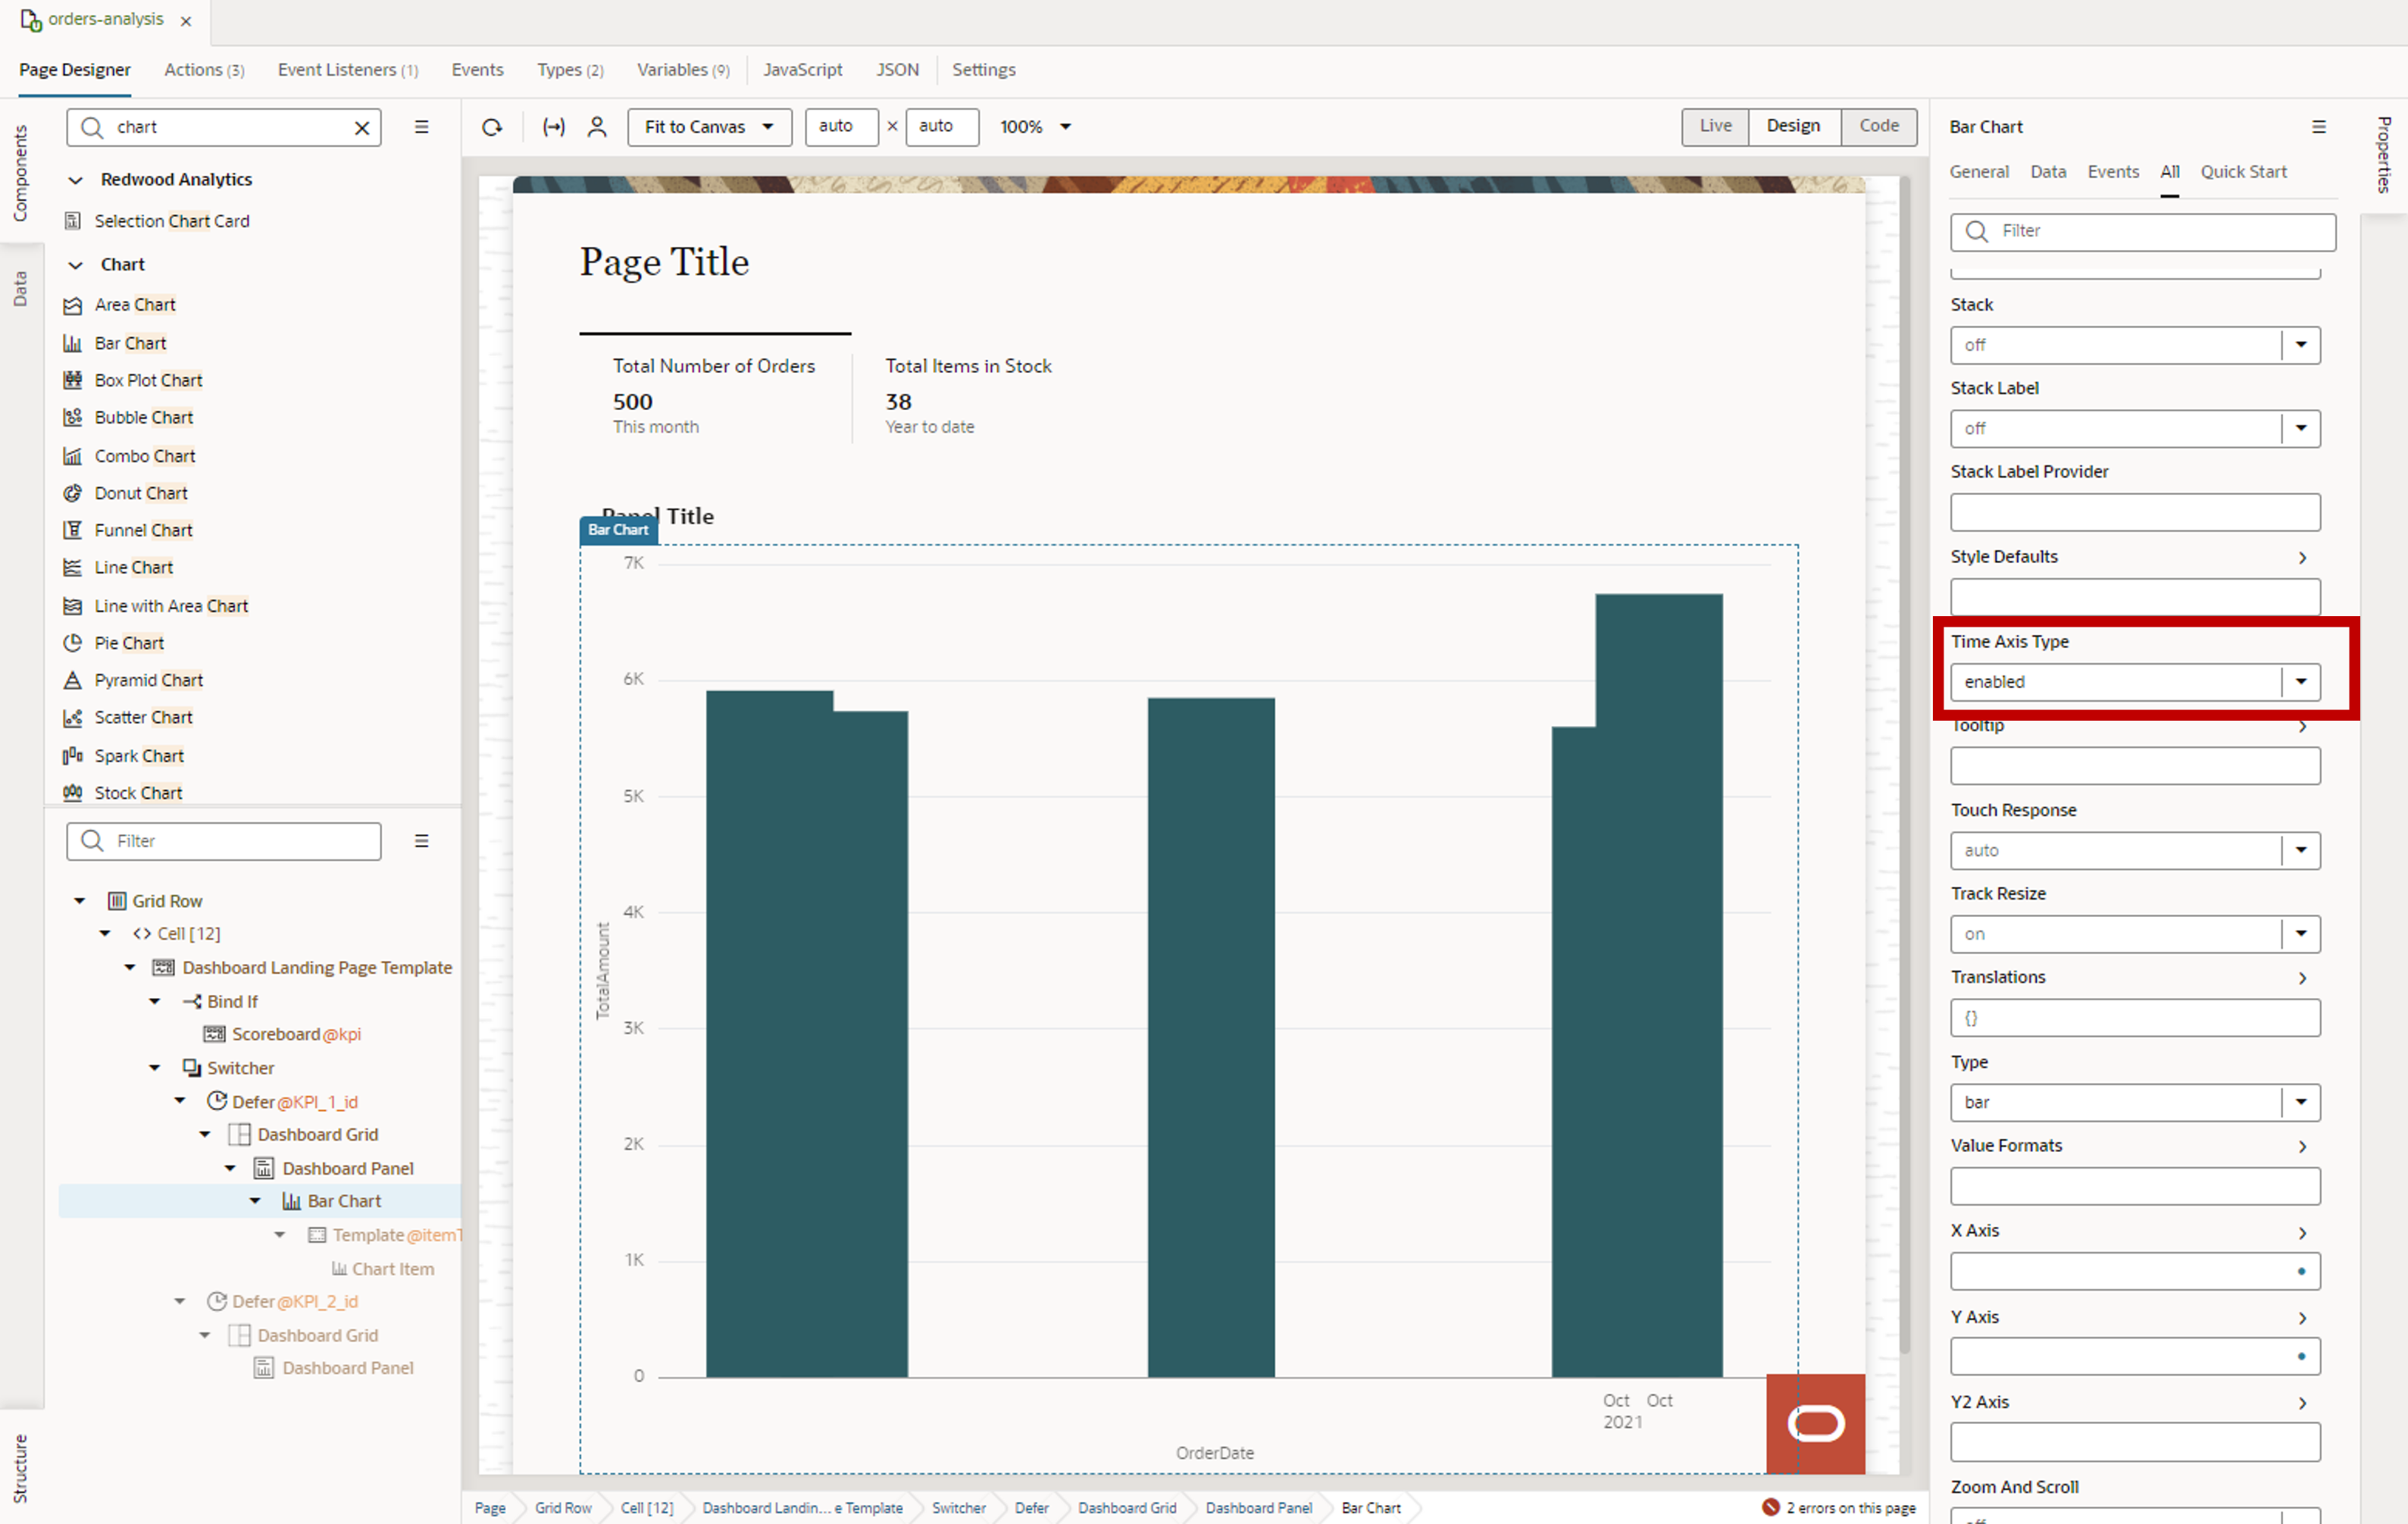Open the components panel hamburger menu icon
The image size is (2408, 1524).
[x=421, y=127]
